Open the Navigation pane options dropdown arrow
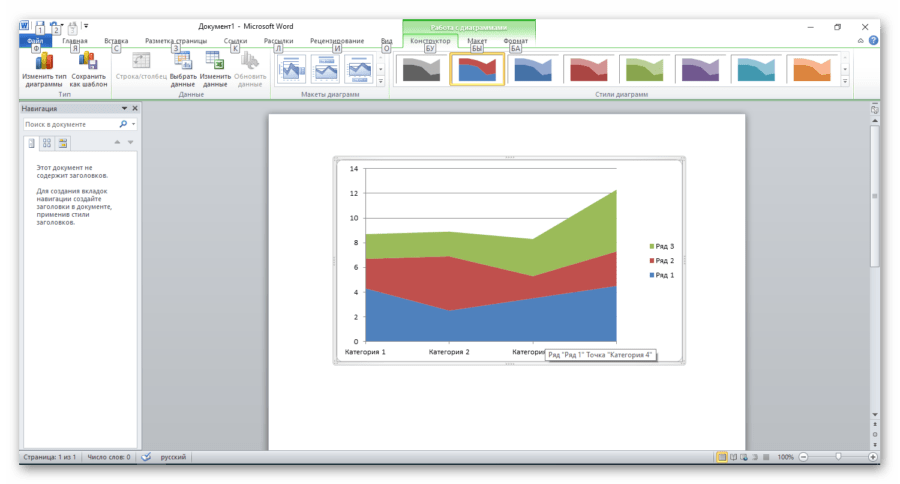This screenshot has height=484, width=900. [x=124, y=108]
